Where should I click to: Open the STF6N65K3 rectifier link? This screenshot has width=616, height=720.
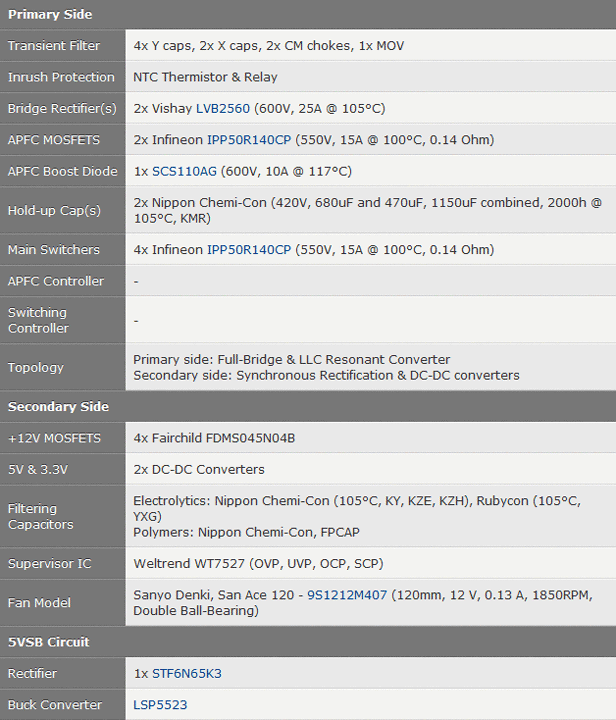pos(187,673)
